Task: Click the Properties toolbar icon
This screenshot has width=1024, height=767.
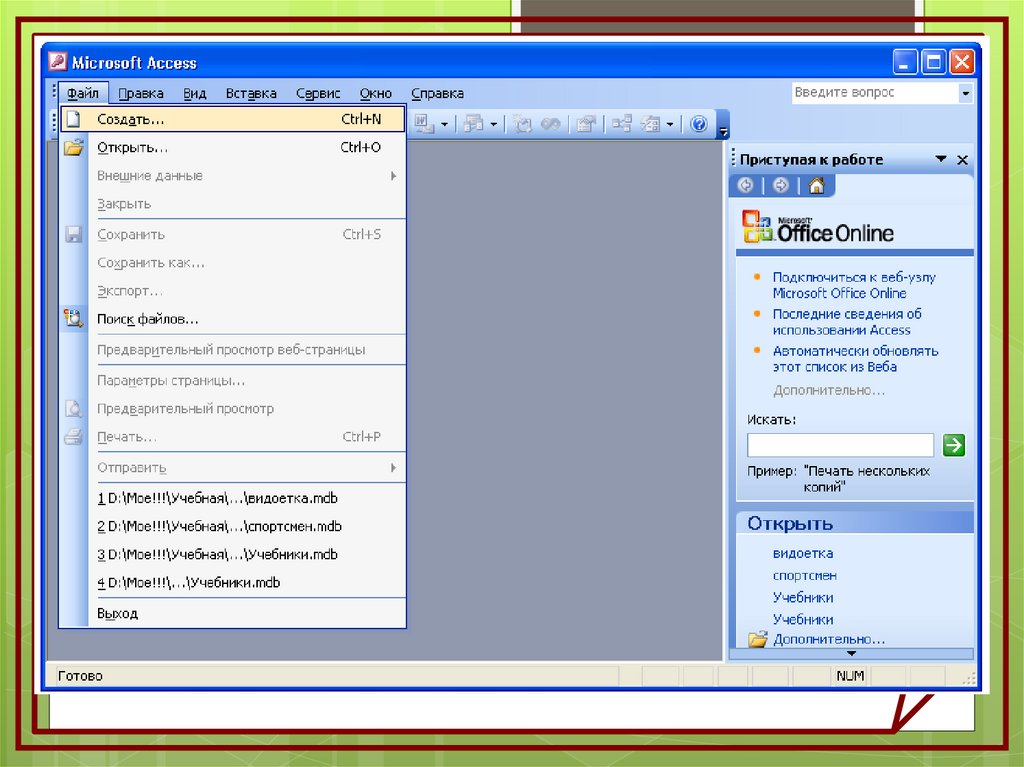Action: click(586, 123)
